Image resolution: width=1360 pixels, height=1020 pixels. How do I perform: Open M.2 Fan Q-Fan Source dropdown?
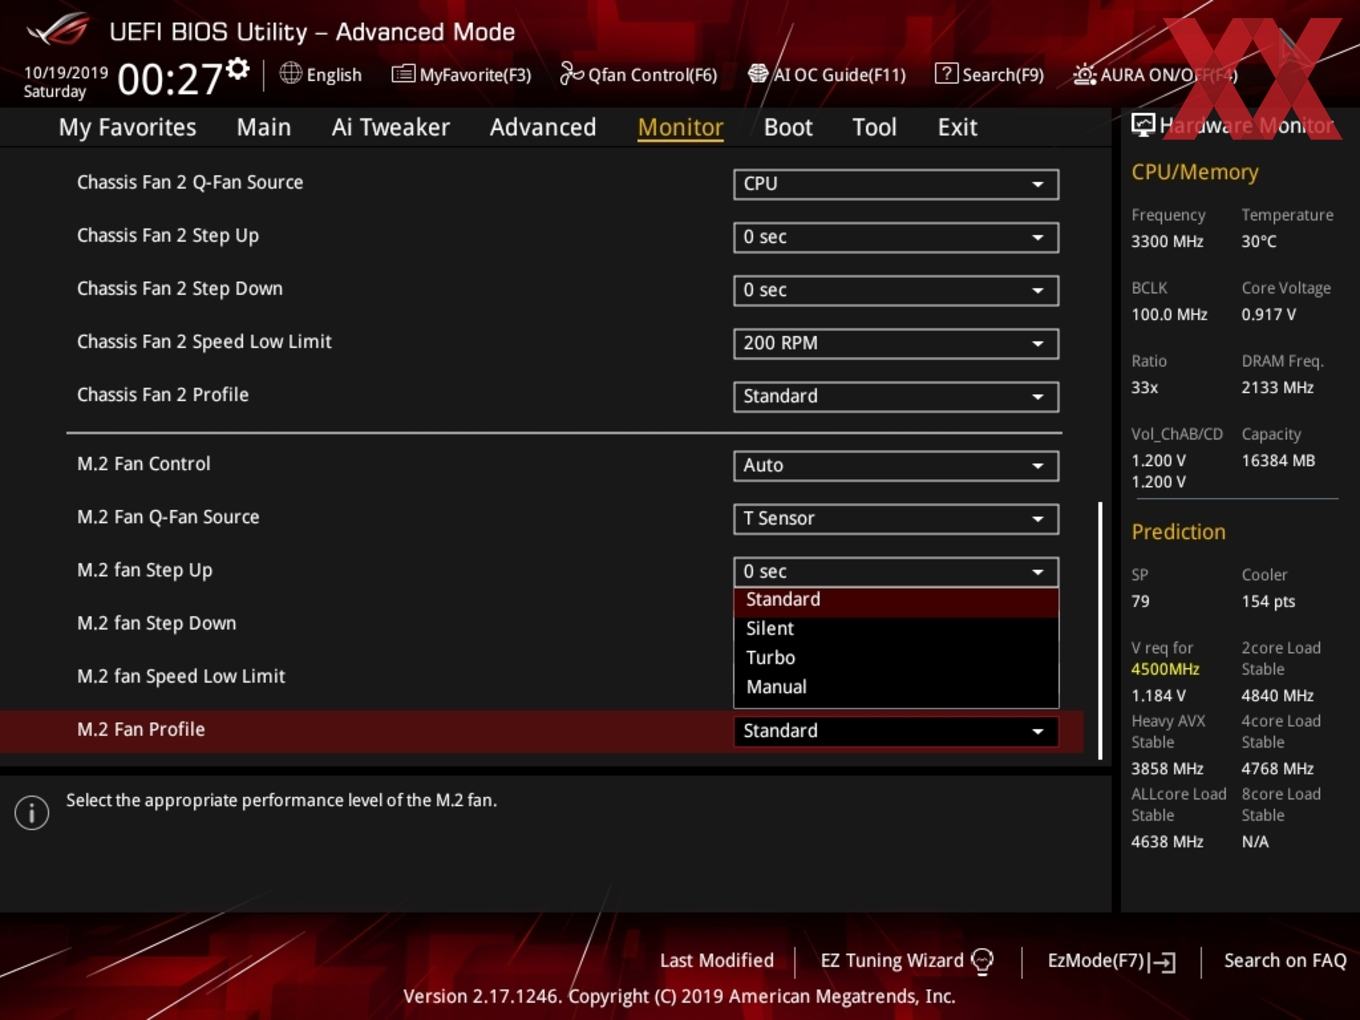point(896,518)
